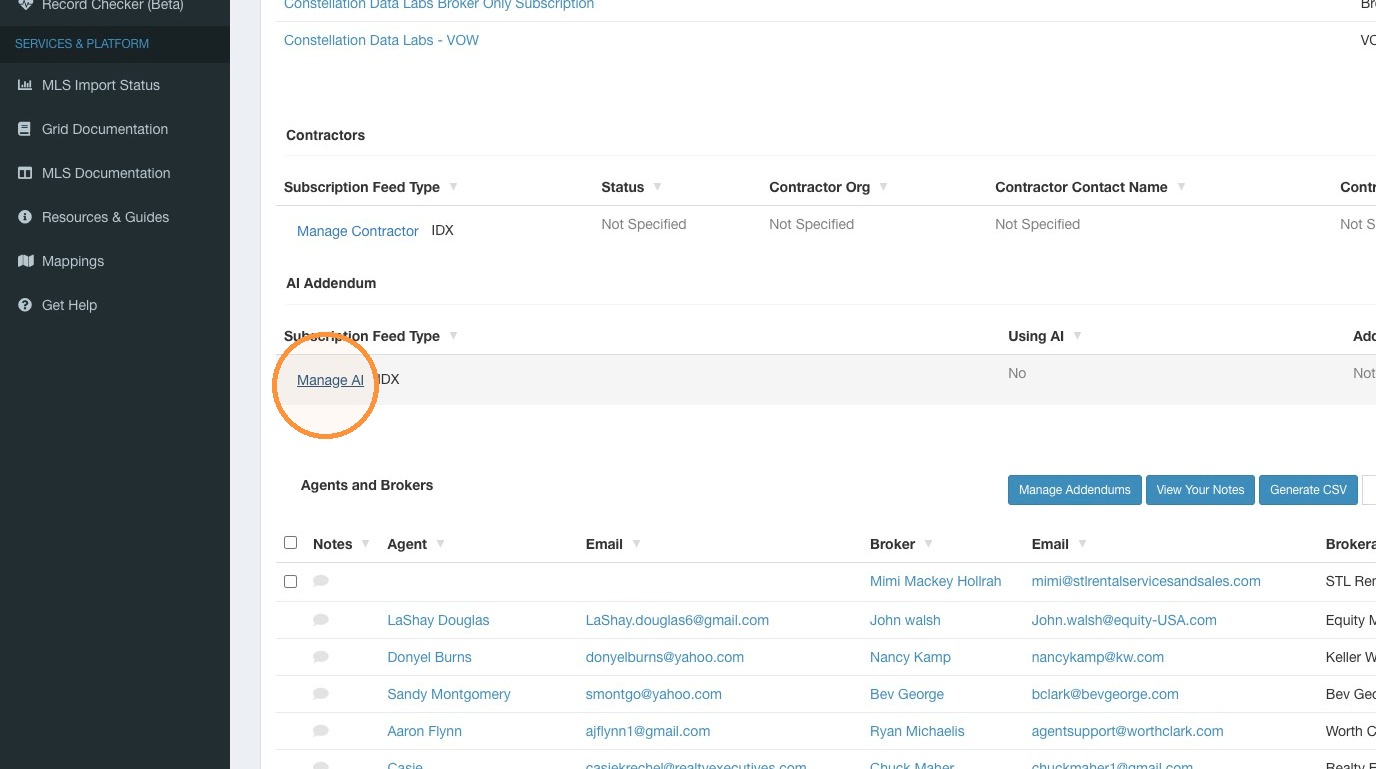The width and height of the screenshot is (1376, 769).
Task: Open Contractors Subscription Feed Type column filter
Action: [453, 187]
